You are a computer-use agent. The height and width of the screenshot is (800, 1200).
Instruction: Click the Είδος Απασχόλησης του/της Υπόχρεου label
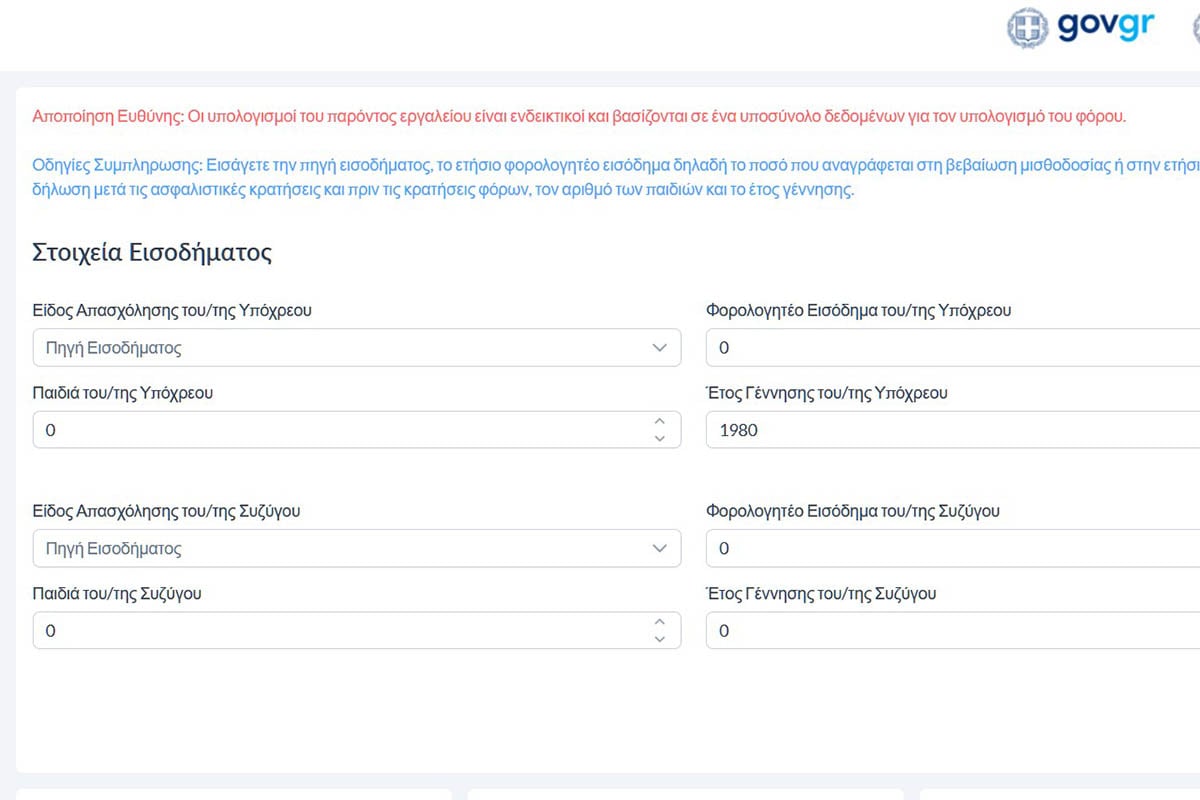[172, 310]
